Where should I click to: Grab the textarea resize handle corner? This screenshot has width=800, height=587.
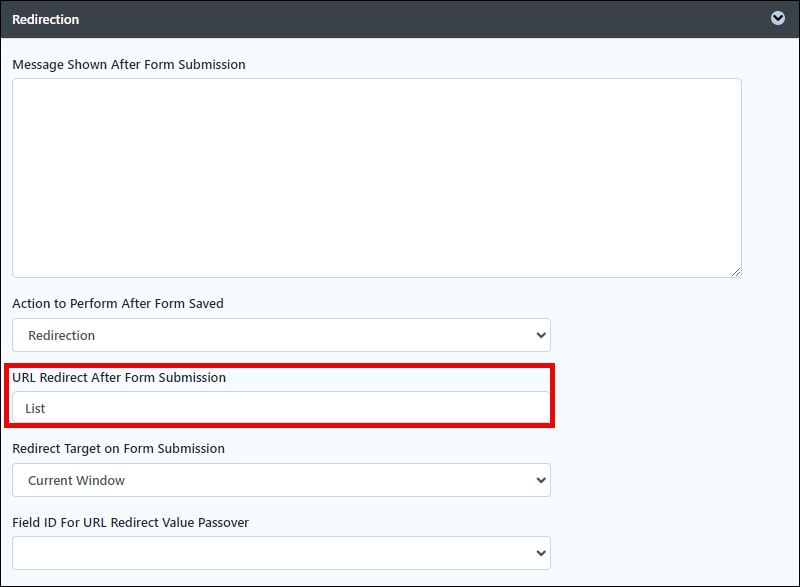[736, 272]
